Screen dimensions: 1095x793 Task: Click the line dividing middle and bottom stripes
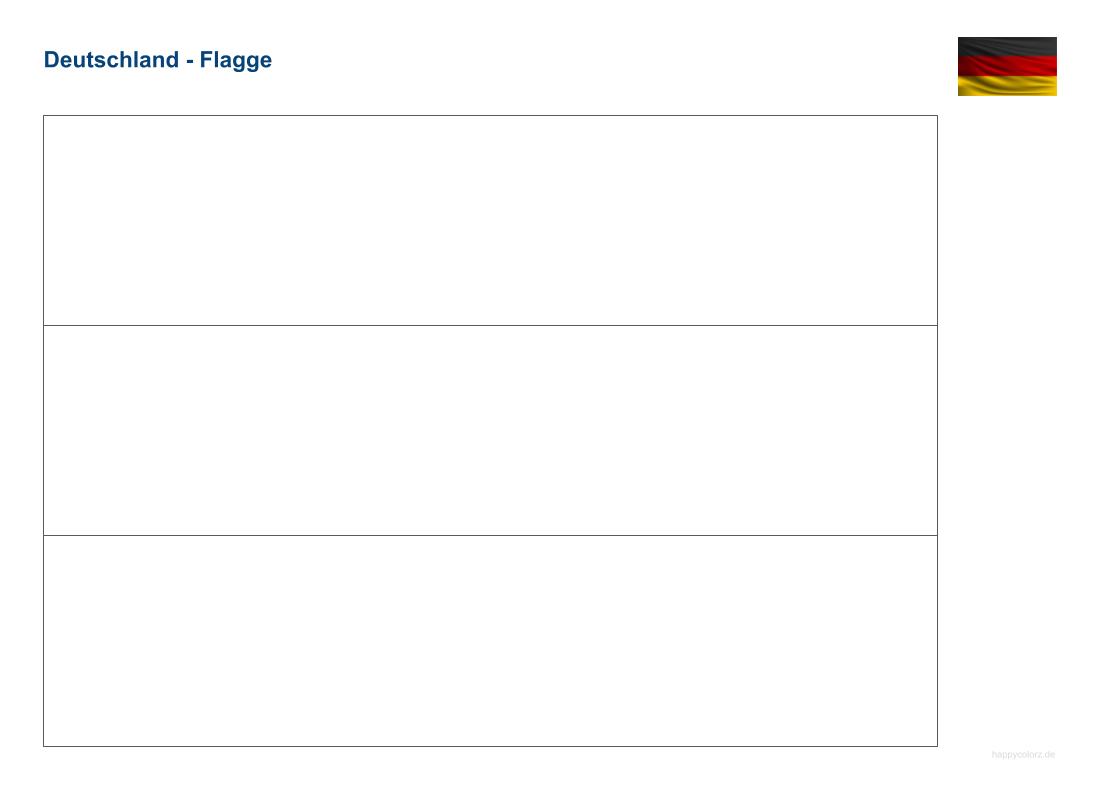point(490,535)
